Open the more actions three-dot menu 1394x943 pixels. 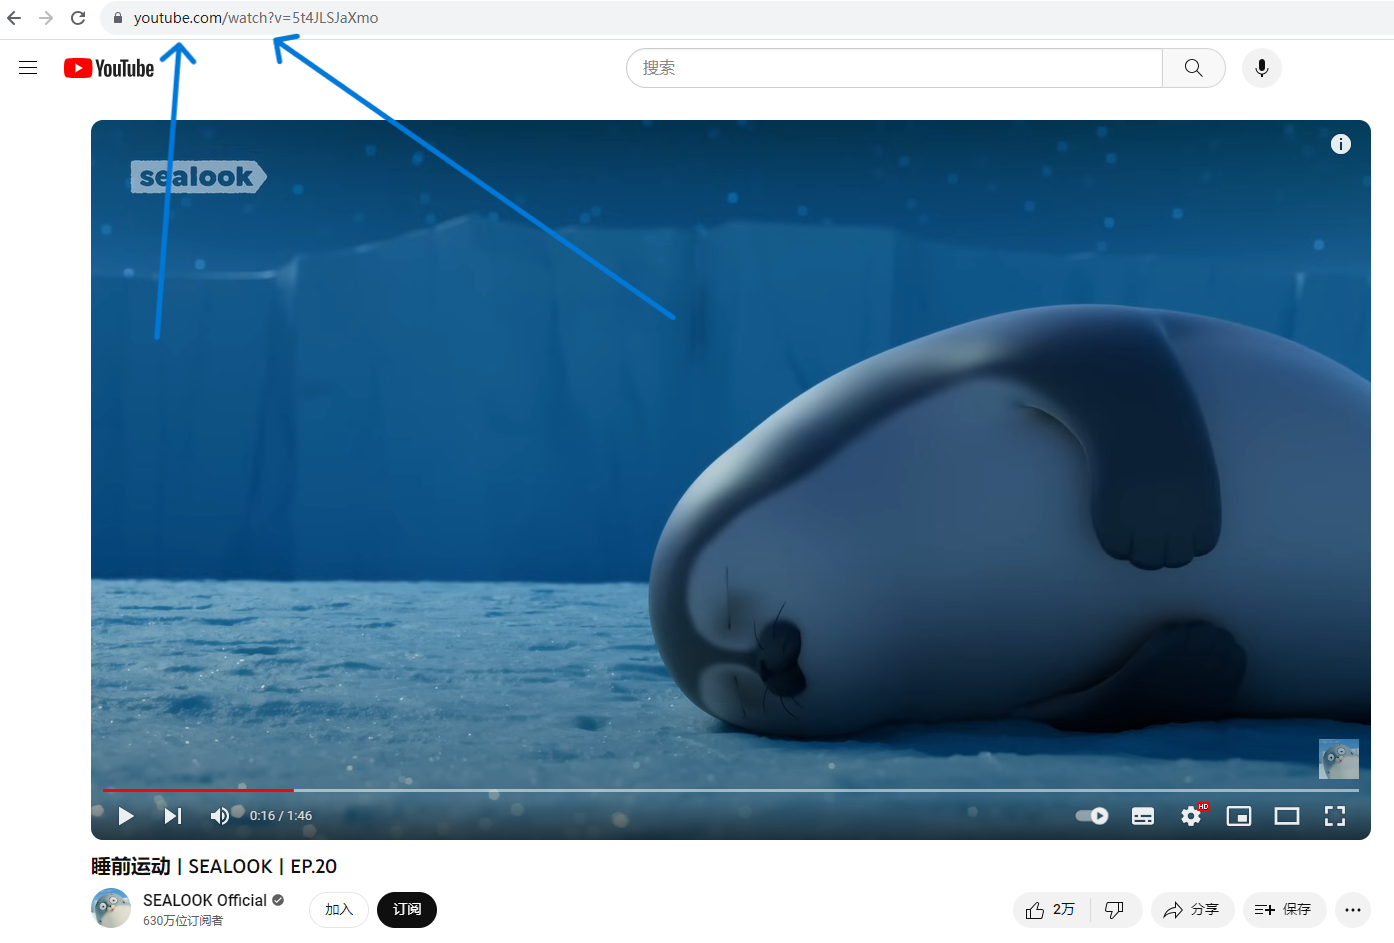(1353, 910)
